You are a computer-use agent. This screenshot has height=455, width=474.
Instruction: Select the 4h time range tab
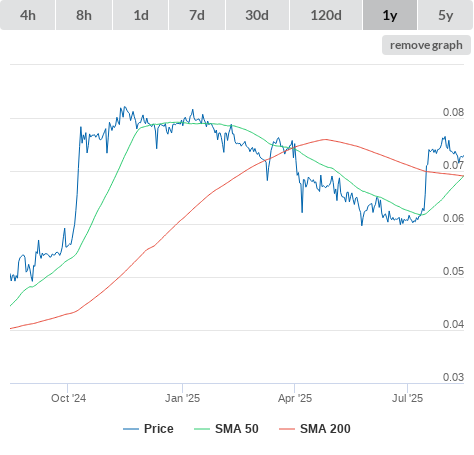28,15
